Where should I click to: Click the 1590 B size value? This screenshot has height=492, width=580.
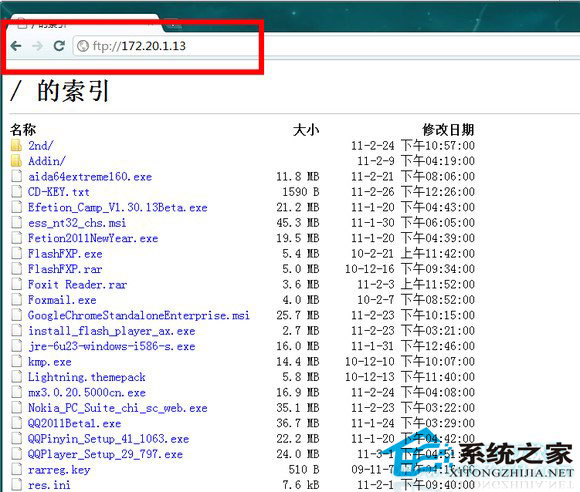point(300,192)
